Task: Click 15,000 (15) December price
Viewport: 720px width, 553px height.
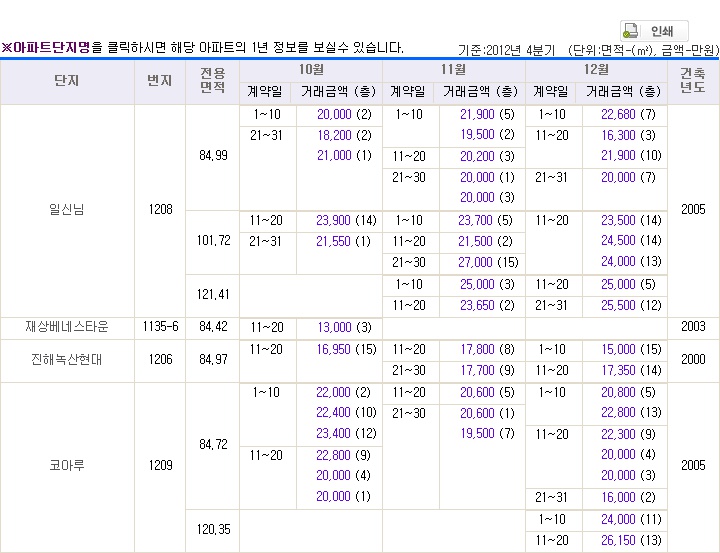Action: coord(631,350)
